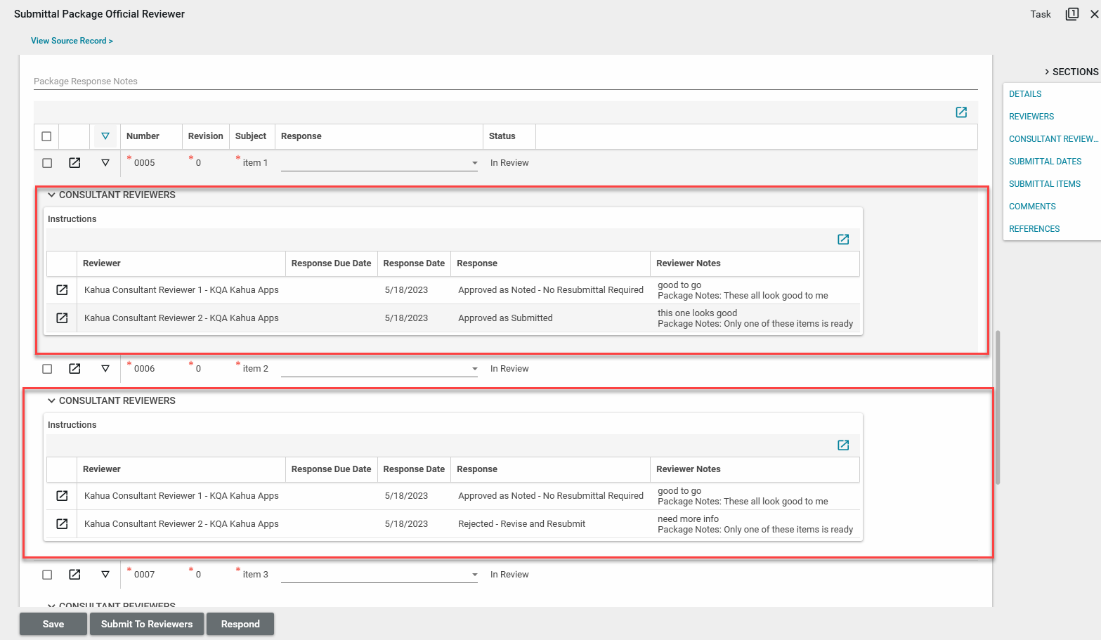The width and height of the screenshot is (1101, 640).
Task: Open Consultant Reviewer 2 record for item 1
Action: click(x=62, y=318)
